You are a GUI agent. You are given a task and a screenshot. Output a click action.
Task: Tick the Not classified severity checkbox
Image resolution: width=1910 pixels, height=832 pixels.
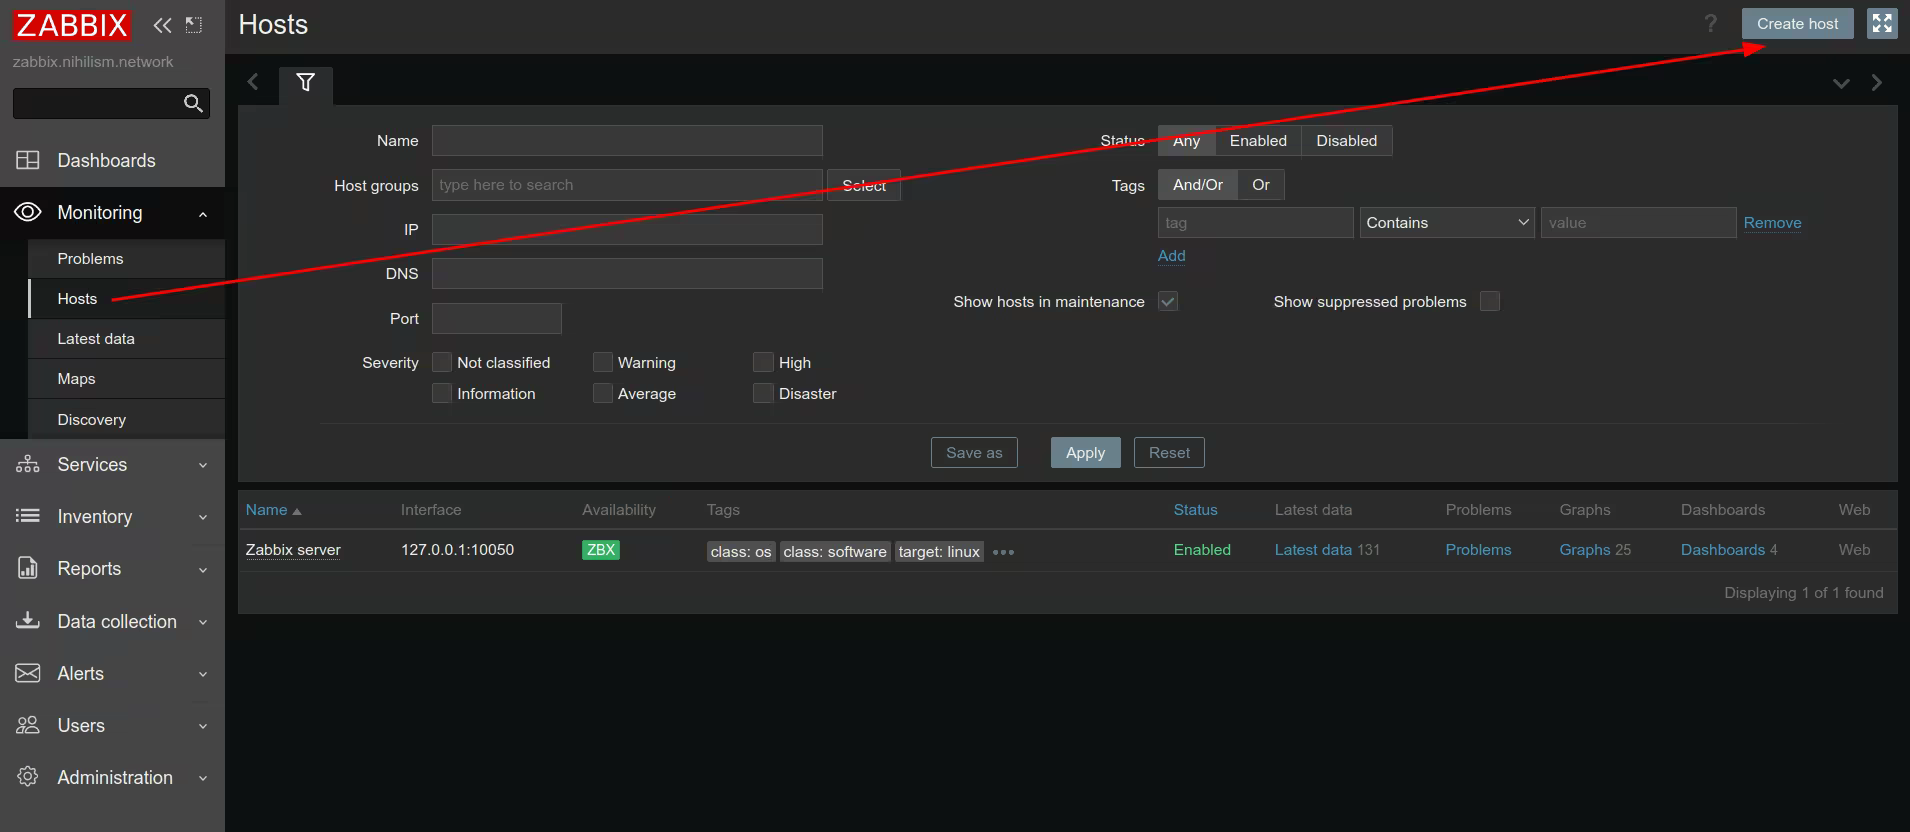pyautogui.click(x=442, y=362)
